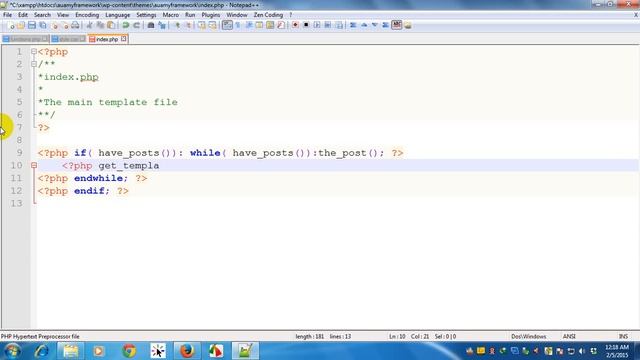Click 'Dos\Windows' line-ending status entry
The width and height of the screenshot is (640, 360).
529,337
